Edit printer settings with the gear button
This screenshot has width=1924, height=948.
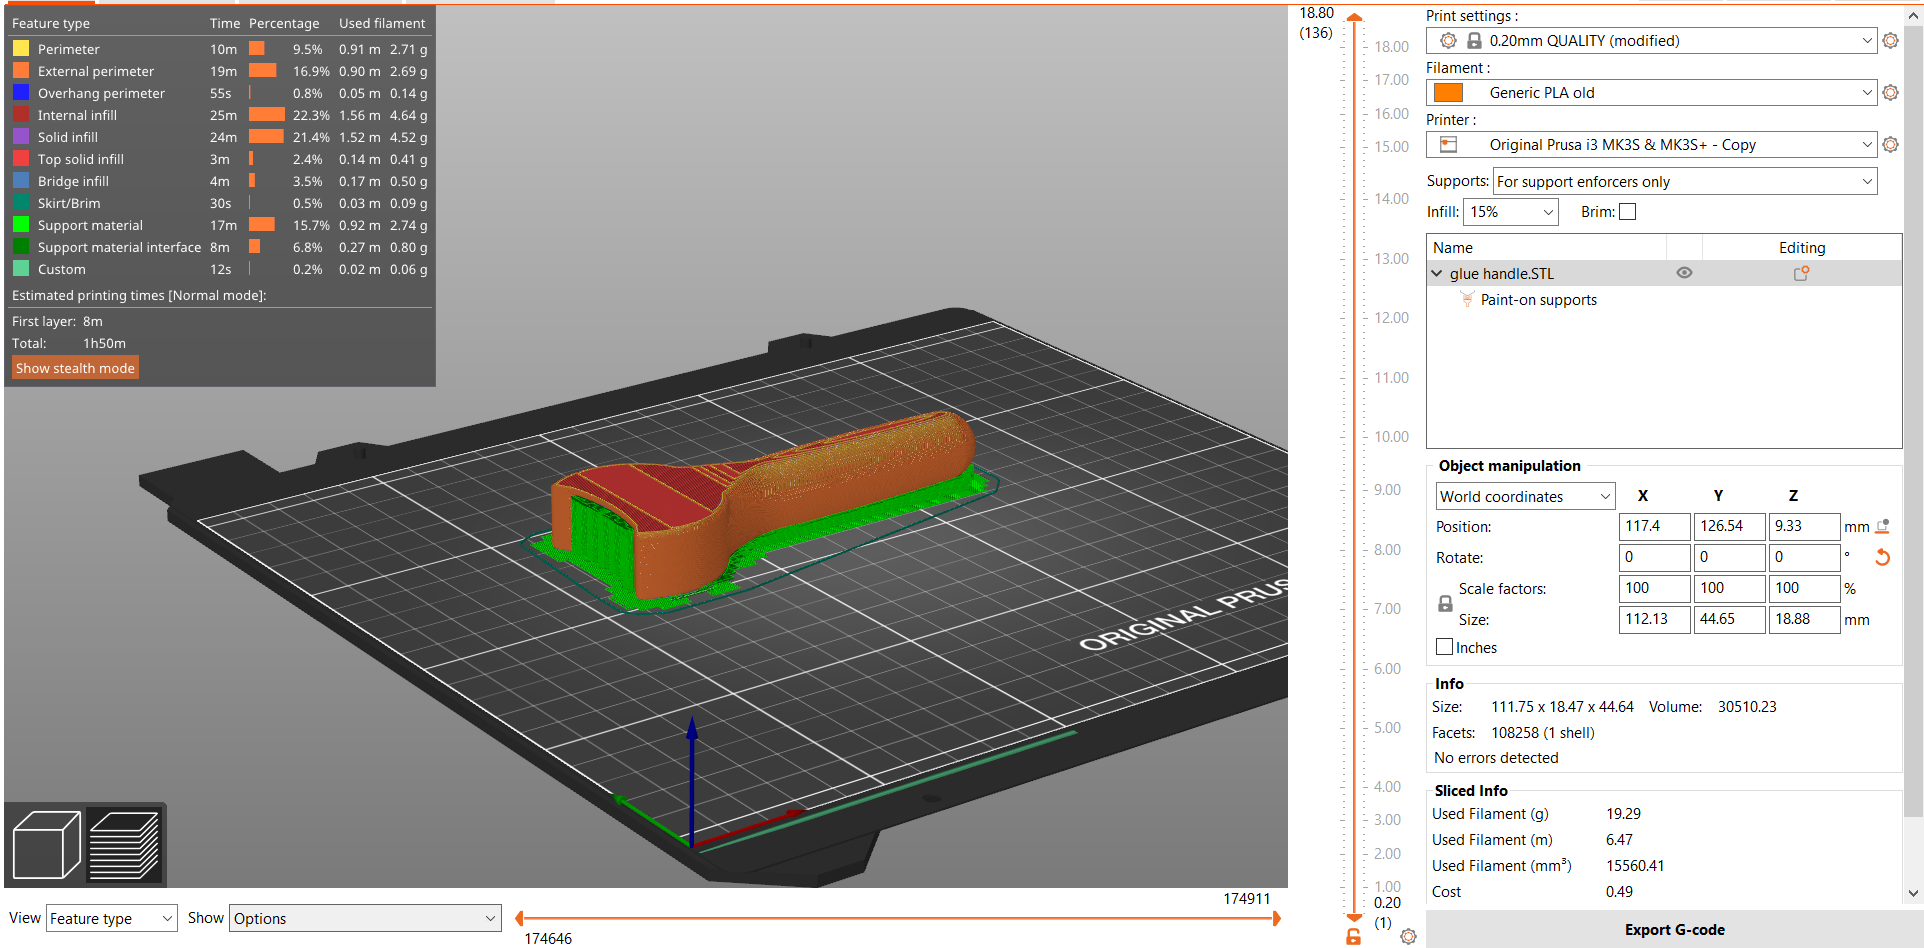click(x=1890, y=145)
